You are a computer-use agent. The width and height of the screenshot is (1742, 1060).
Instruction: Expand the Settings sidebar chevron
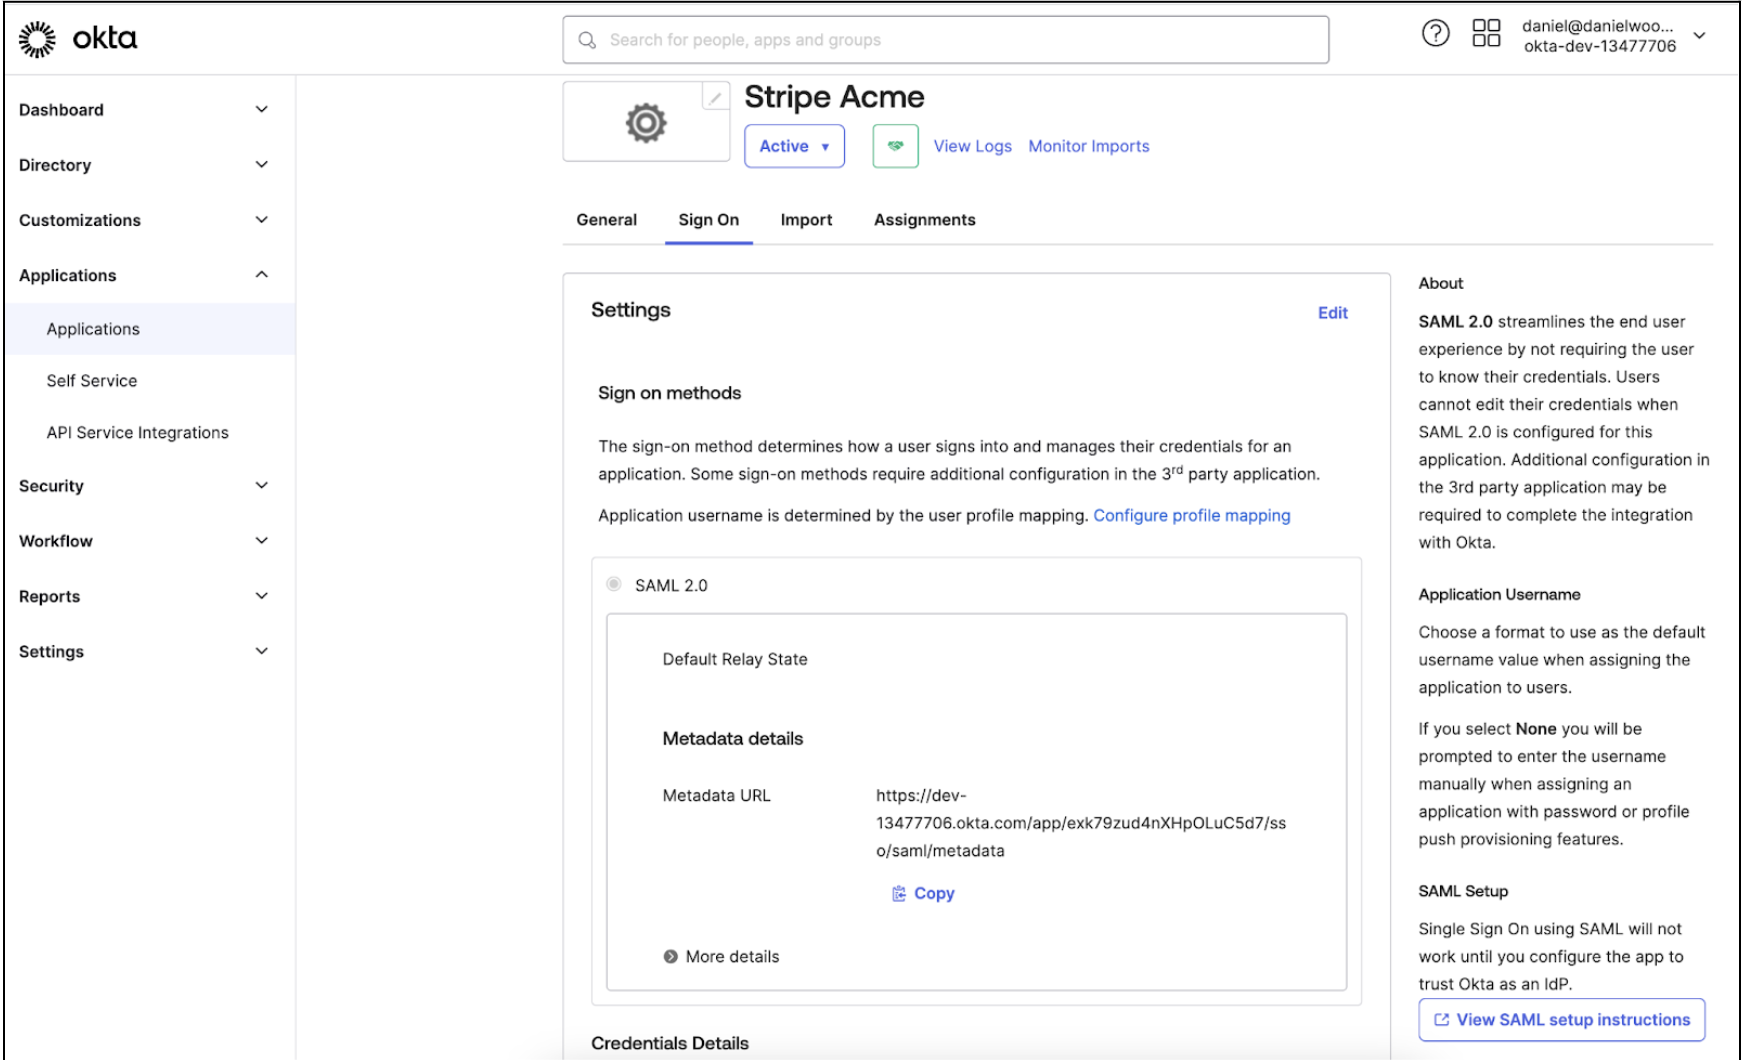click(262, 651)
